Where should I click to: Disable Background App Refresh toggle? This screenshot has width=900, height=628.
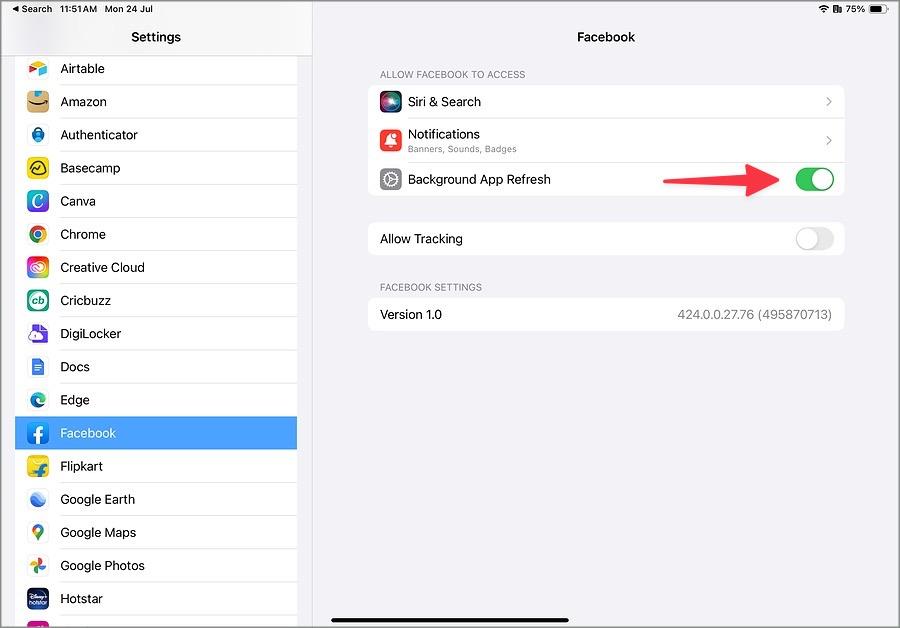pyautogui.click(x=814, y=179)
